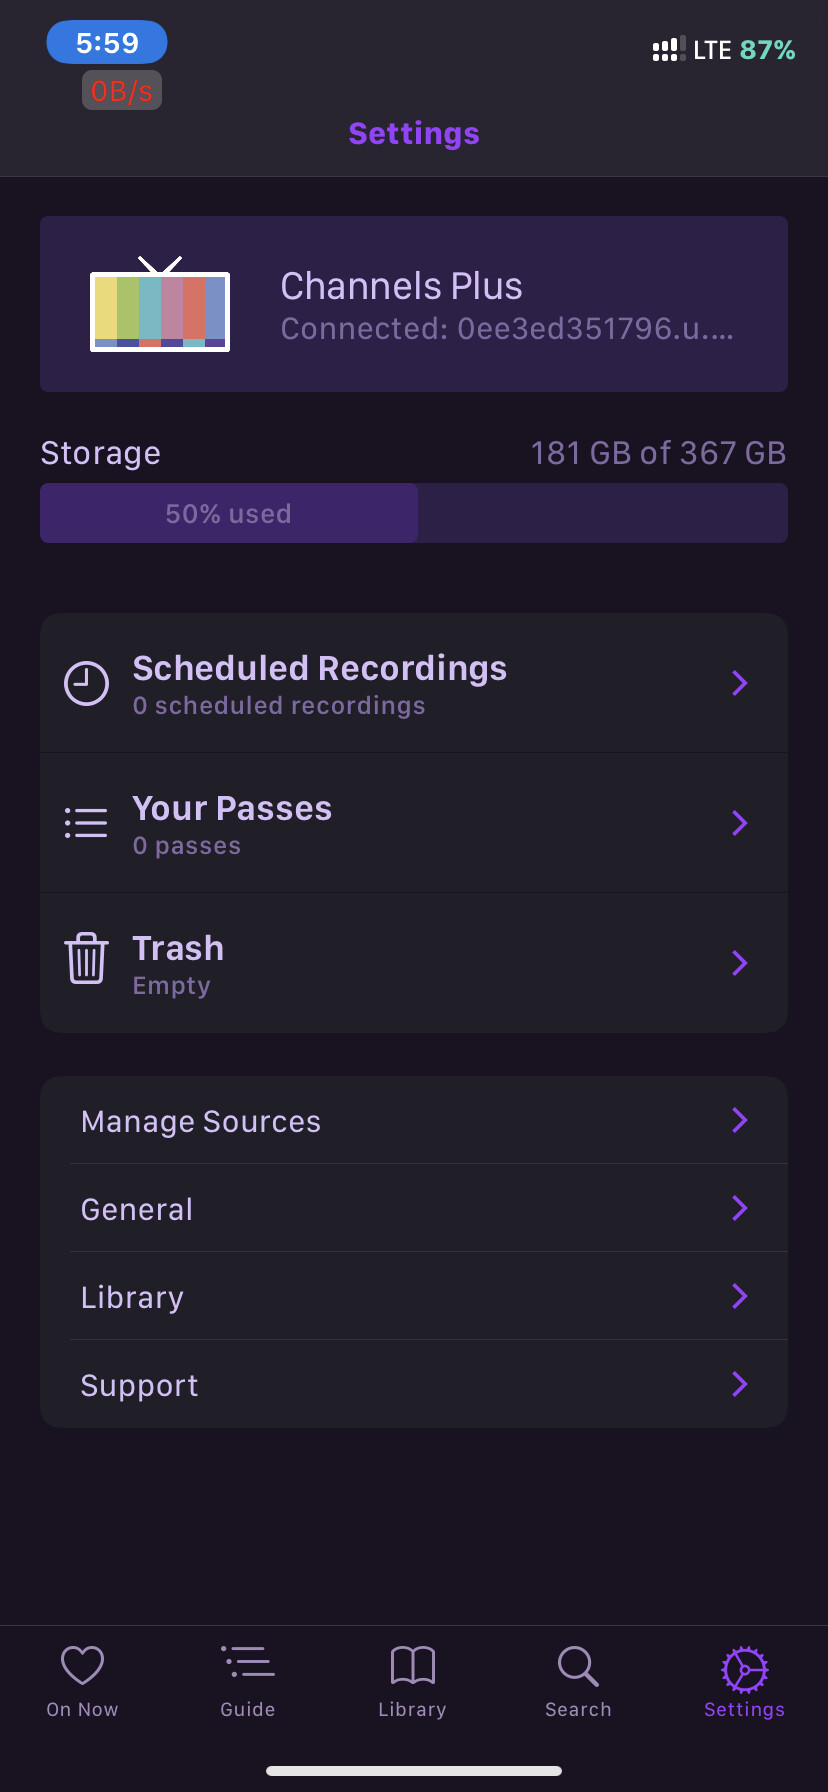The height and width of the screenshot is (1792, 828).
Task: Open the On Now heart tab
Action: tap(82, 1682)
